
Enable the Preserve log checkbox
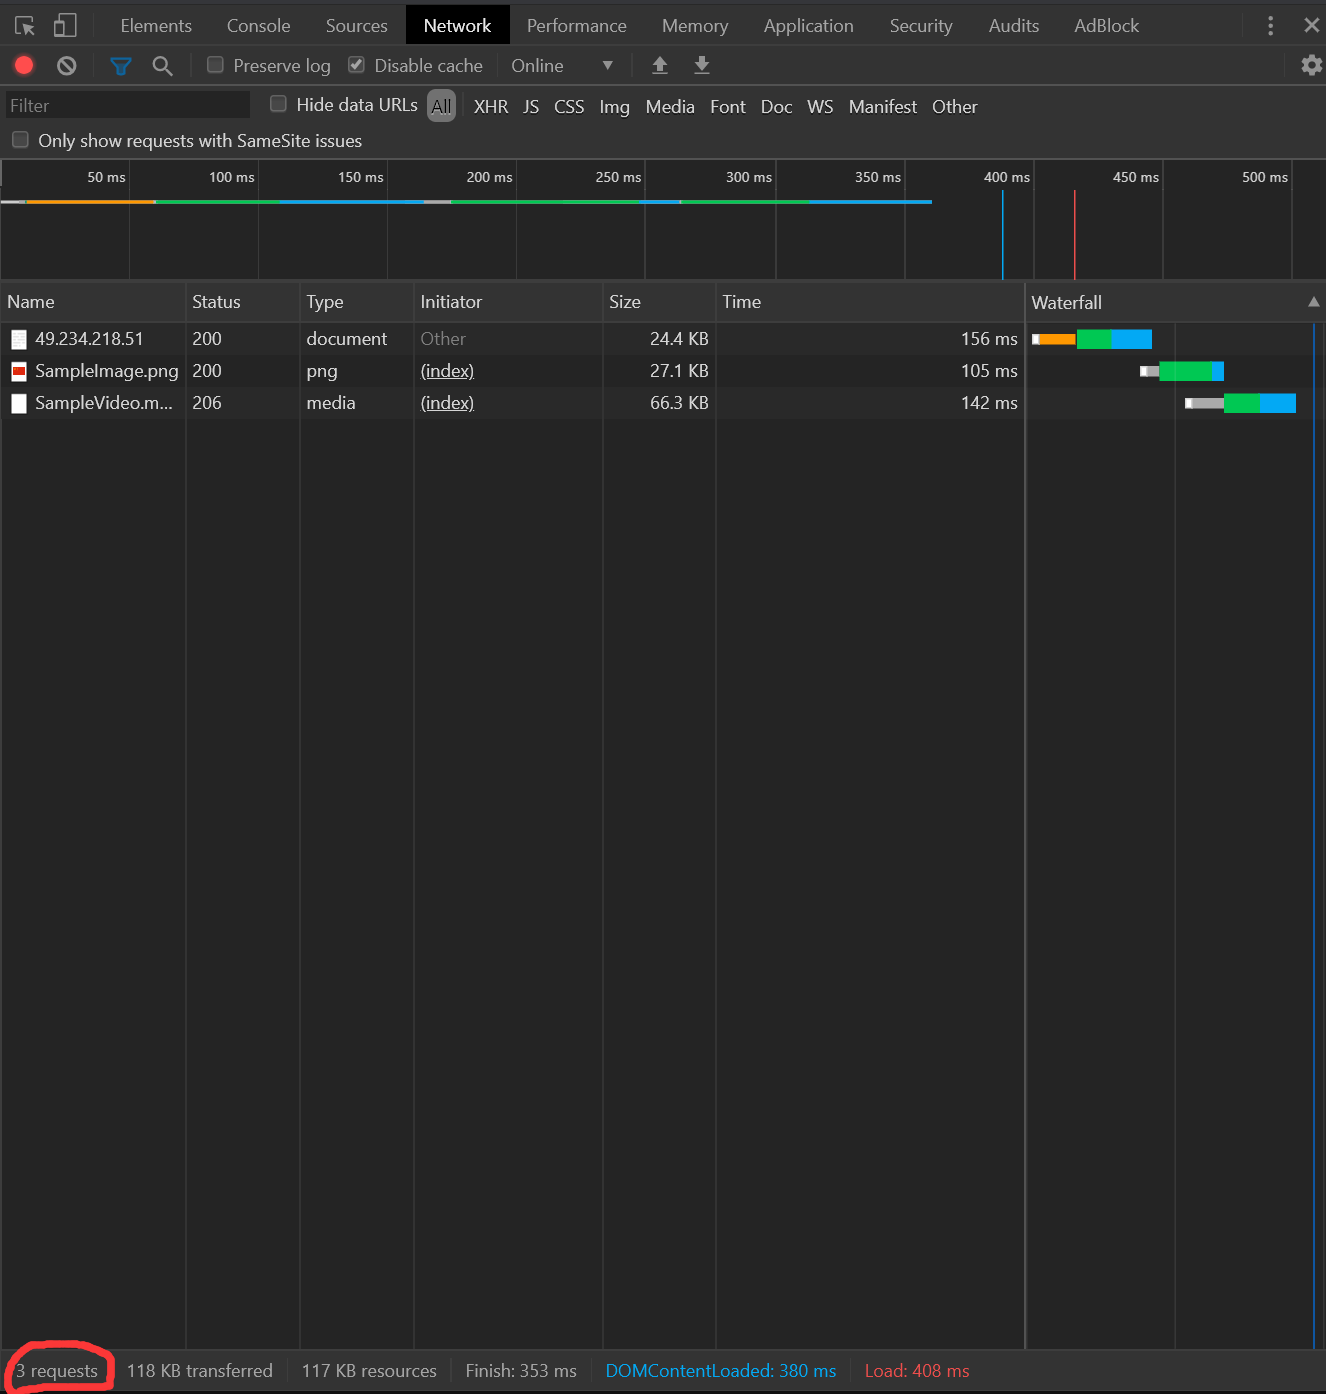click(x=215, y=65)
